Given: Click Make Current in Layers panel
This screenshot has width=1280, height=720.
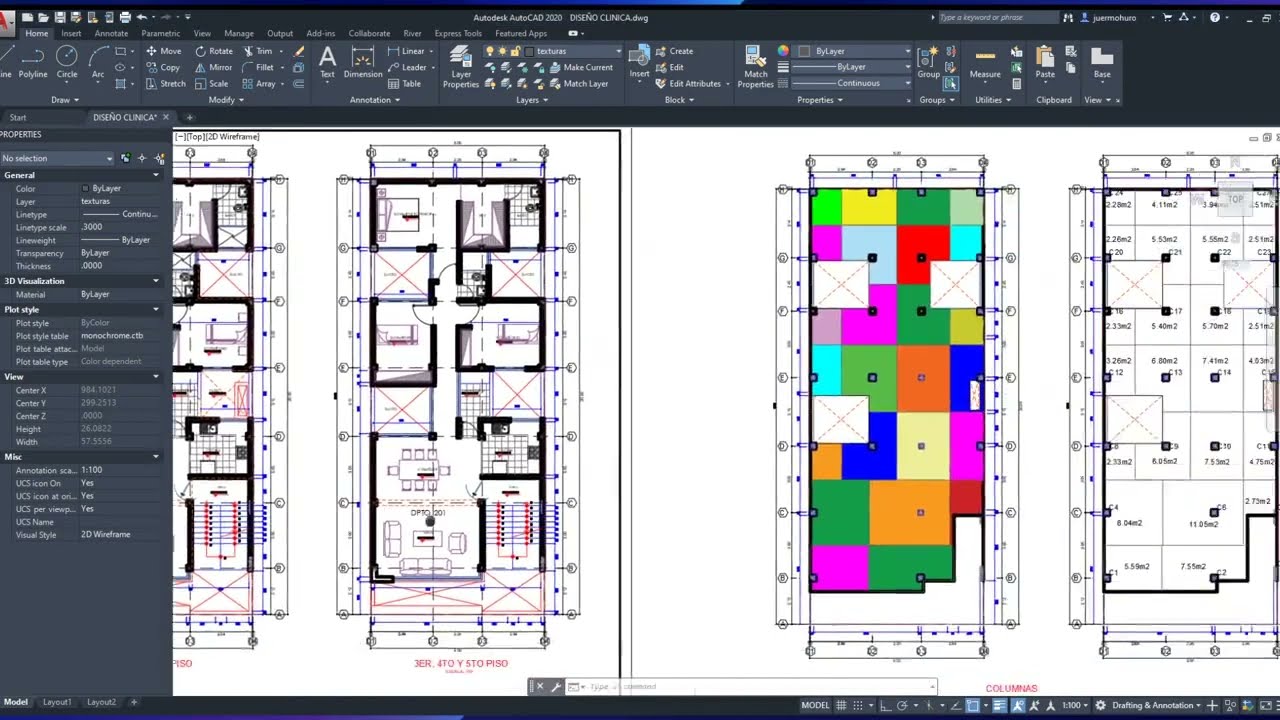Looking at the screenshot, I should click(x=581, y=67).
